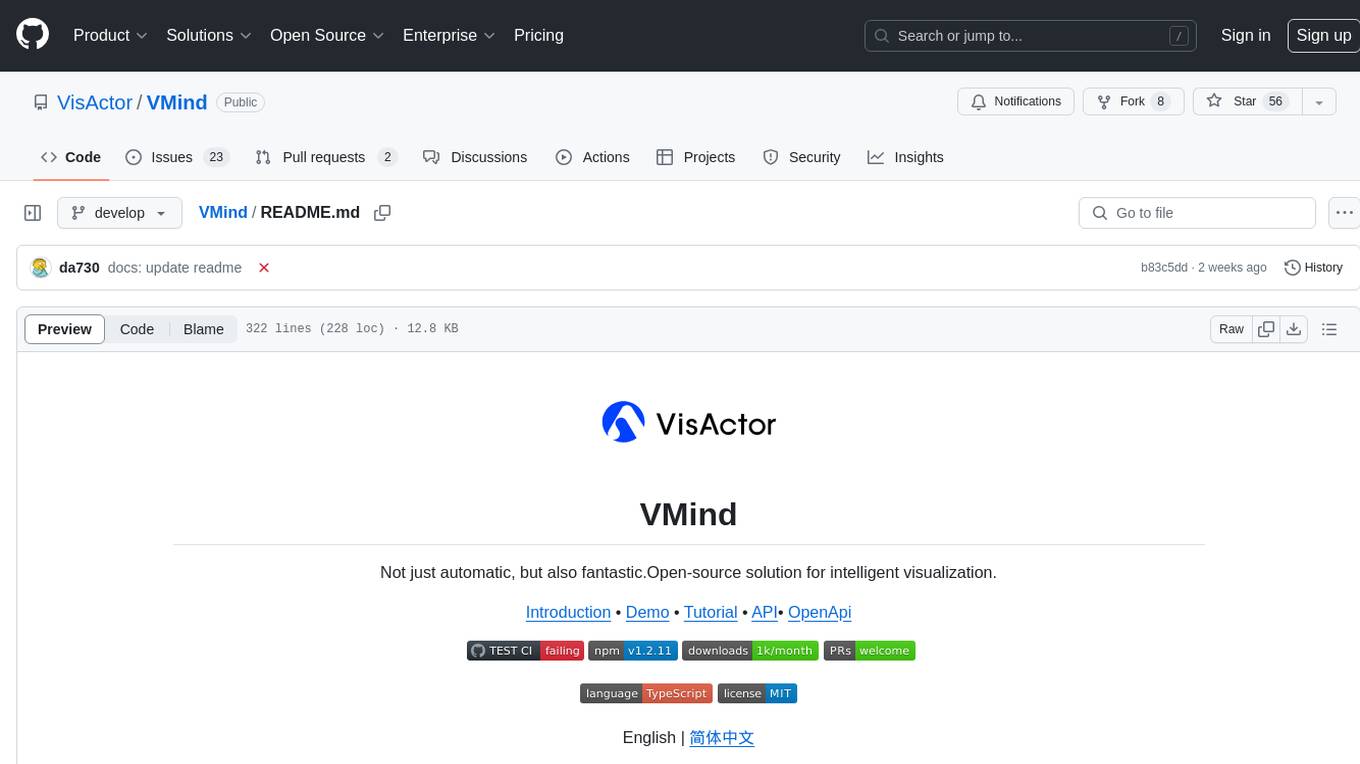The height and width of the screenshot is (764, 1360).
Task: Click the Sign up button
Action: [x=1323, y=35]
